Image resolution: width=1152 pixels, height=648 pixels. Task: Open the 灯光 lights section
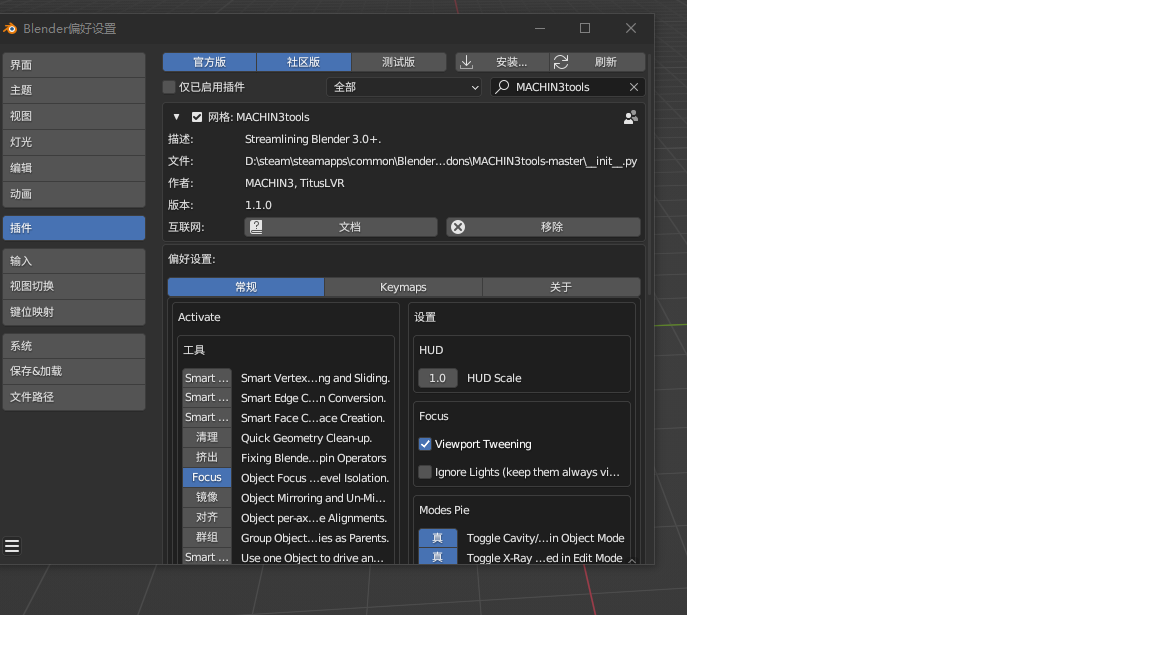[73, 142]
